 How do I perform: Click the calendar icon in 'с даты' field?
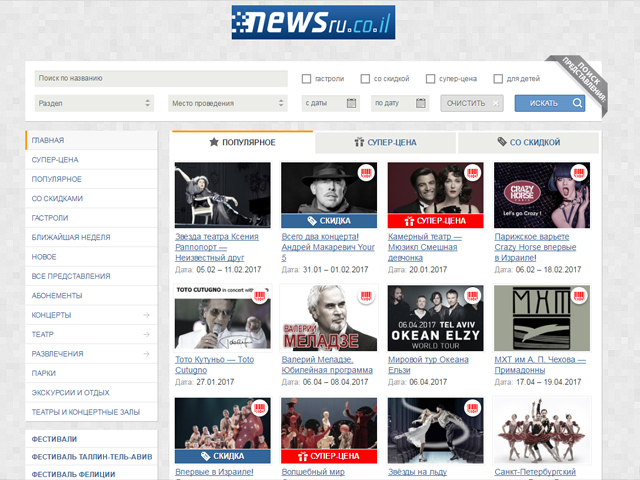click(351, 103)
